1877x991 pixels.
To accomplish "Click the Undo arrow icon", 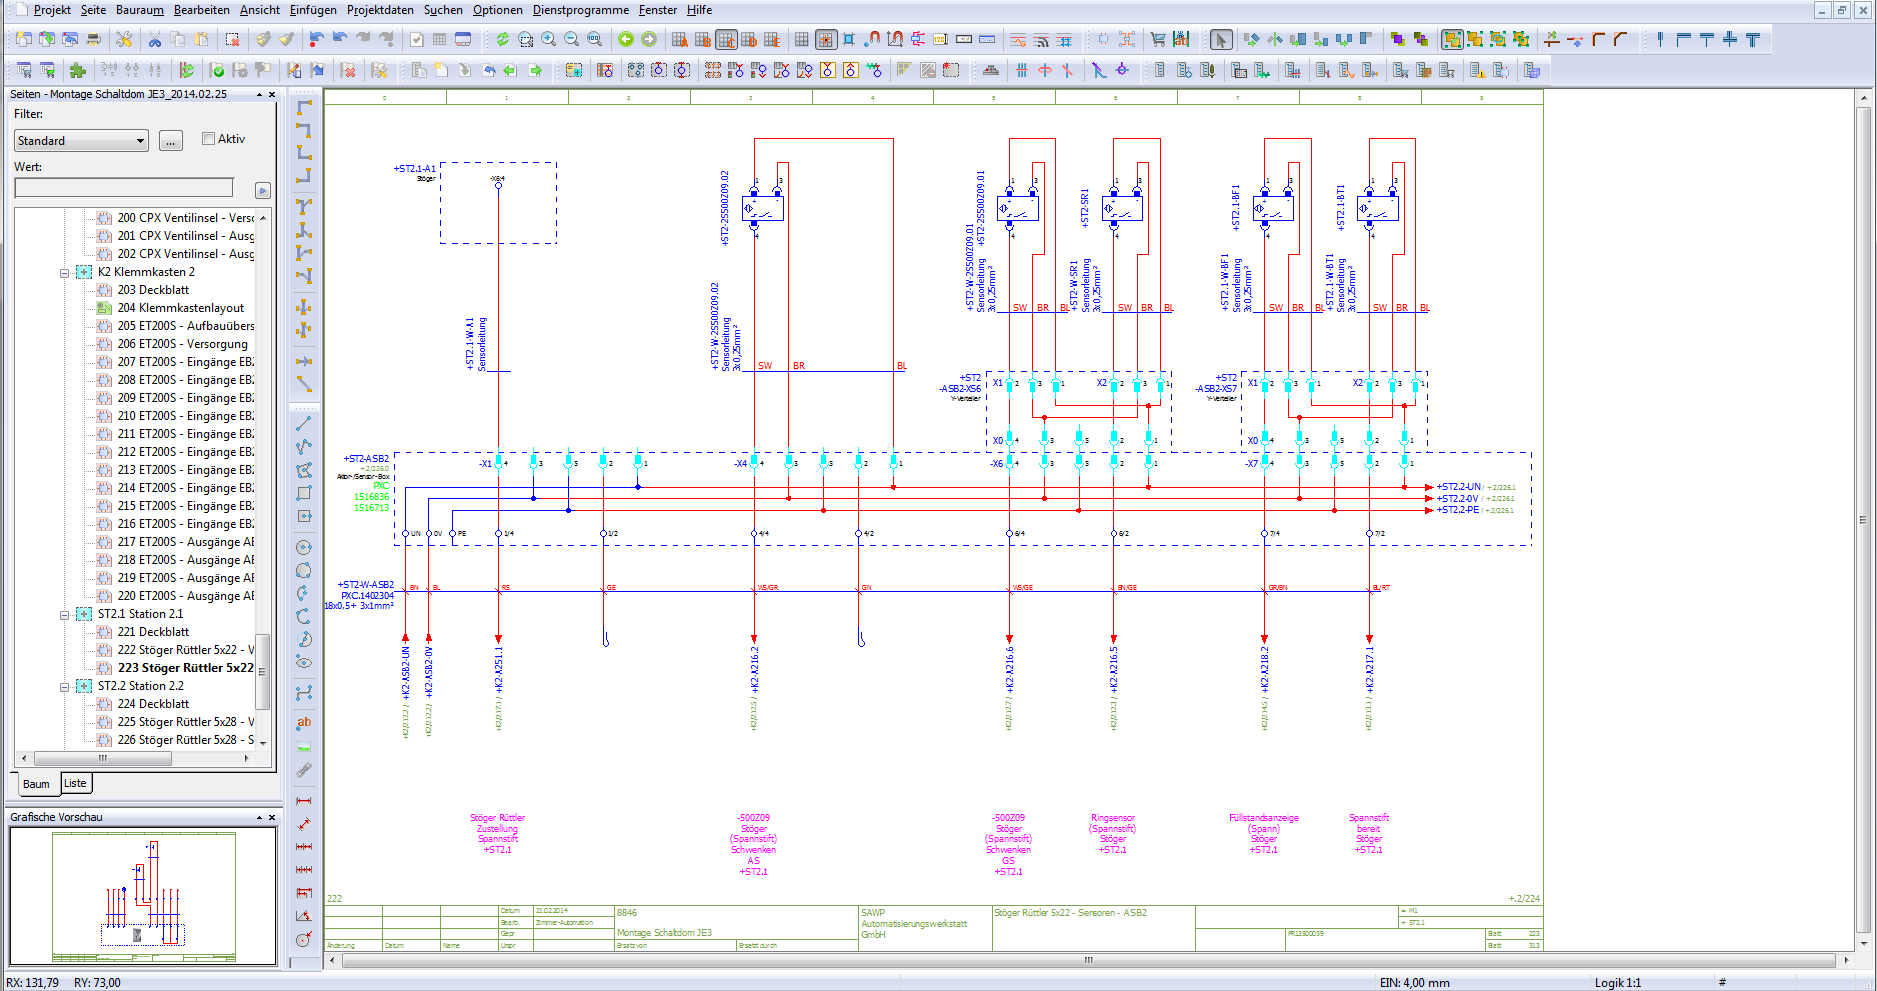I will (340, 39).
